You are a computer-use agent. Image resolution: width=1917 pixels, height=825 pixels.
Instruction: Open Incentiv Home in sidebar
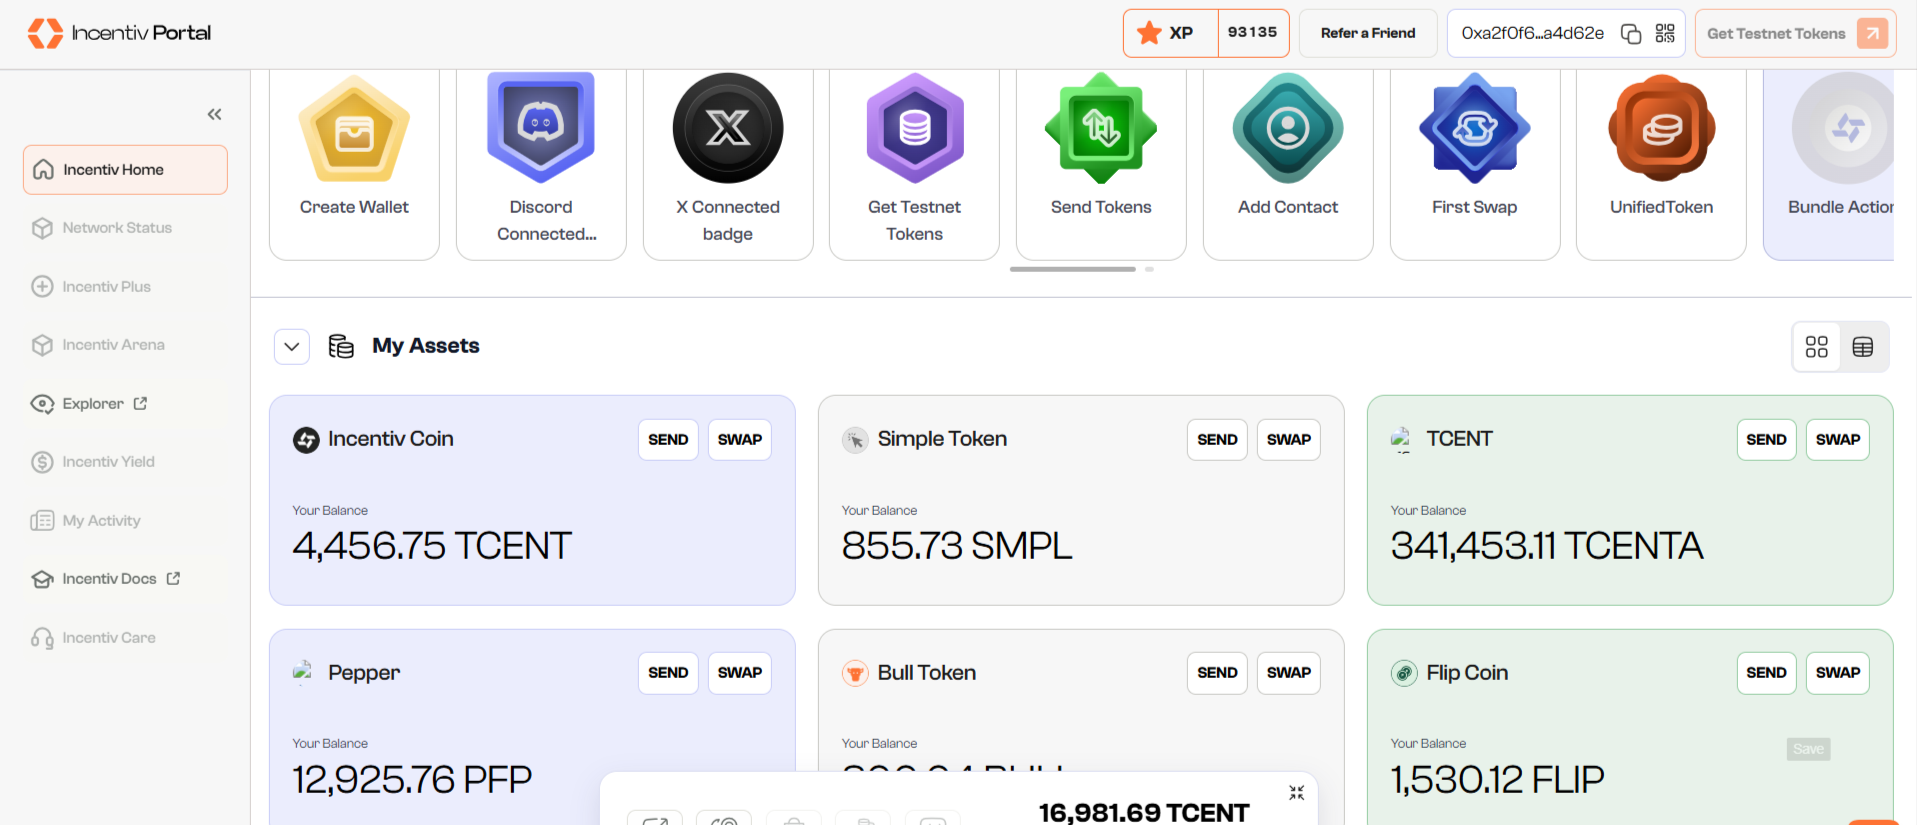click(125, 170)
